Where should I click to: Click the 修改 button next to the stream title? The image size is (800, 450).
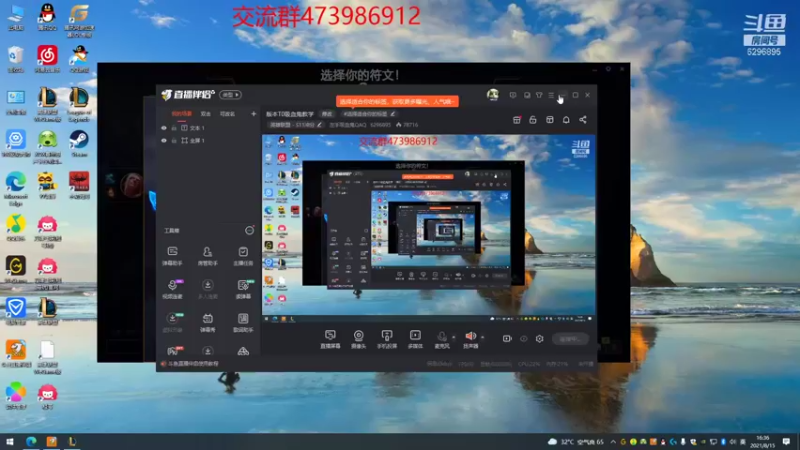327,114
